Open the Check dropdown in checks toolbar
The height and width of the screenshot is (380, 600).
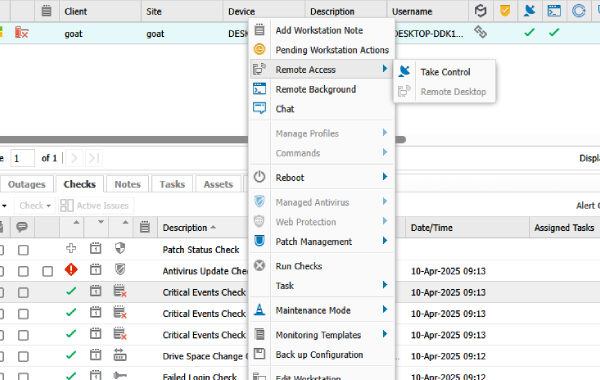click(35, 205)
